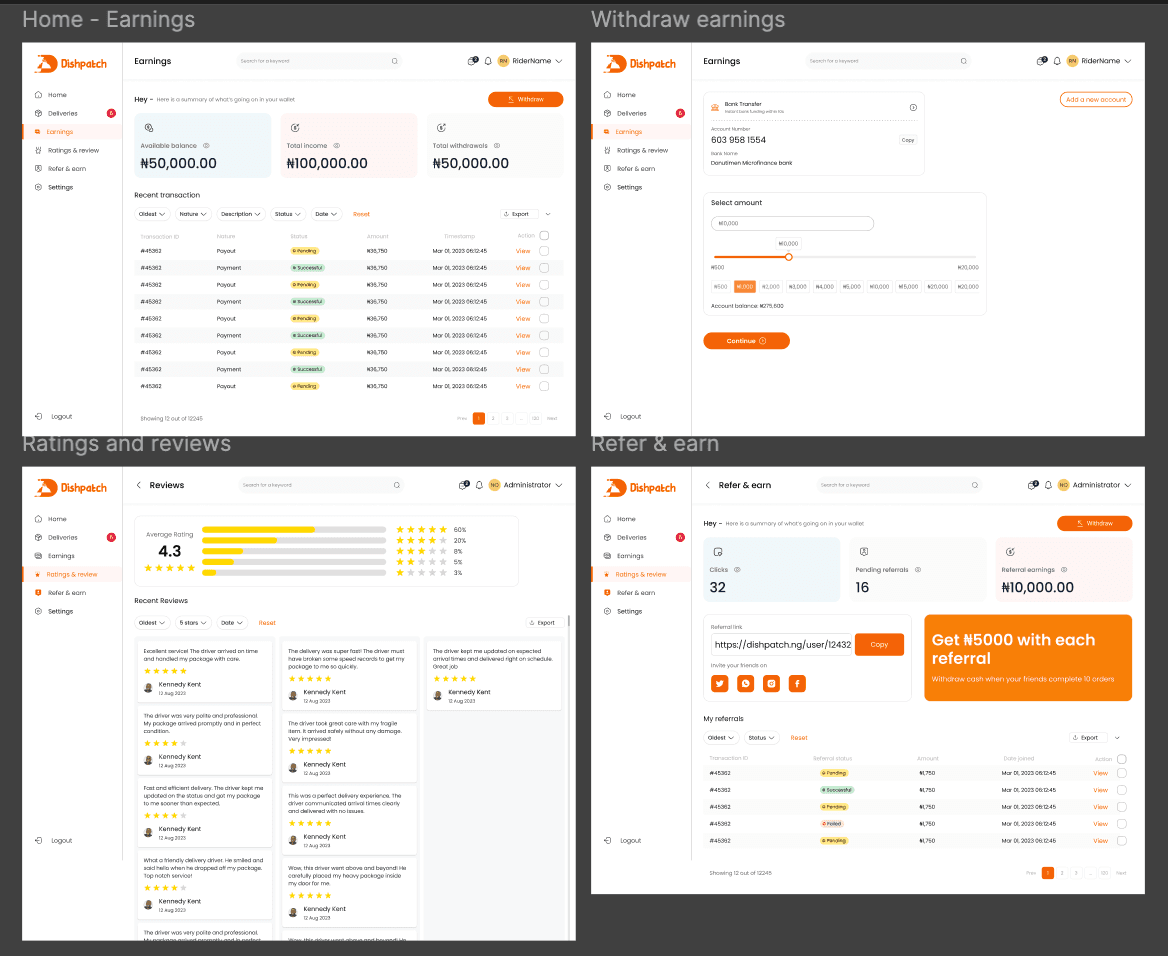Click Reset link in My referrals filters
The image size is (1168, 956).
[x=799, y=738]
